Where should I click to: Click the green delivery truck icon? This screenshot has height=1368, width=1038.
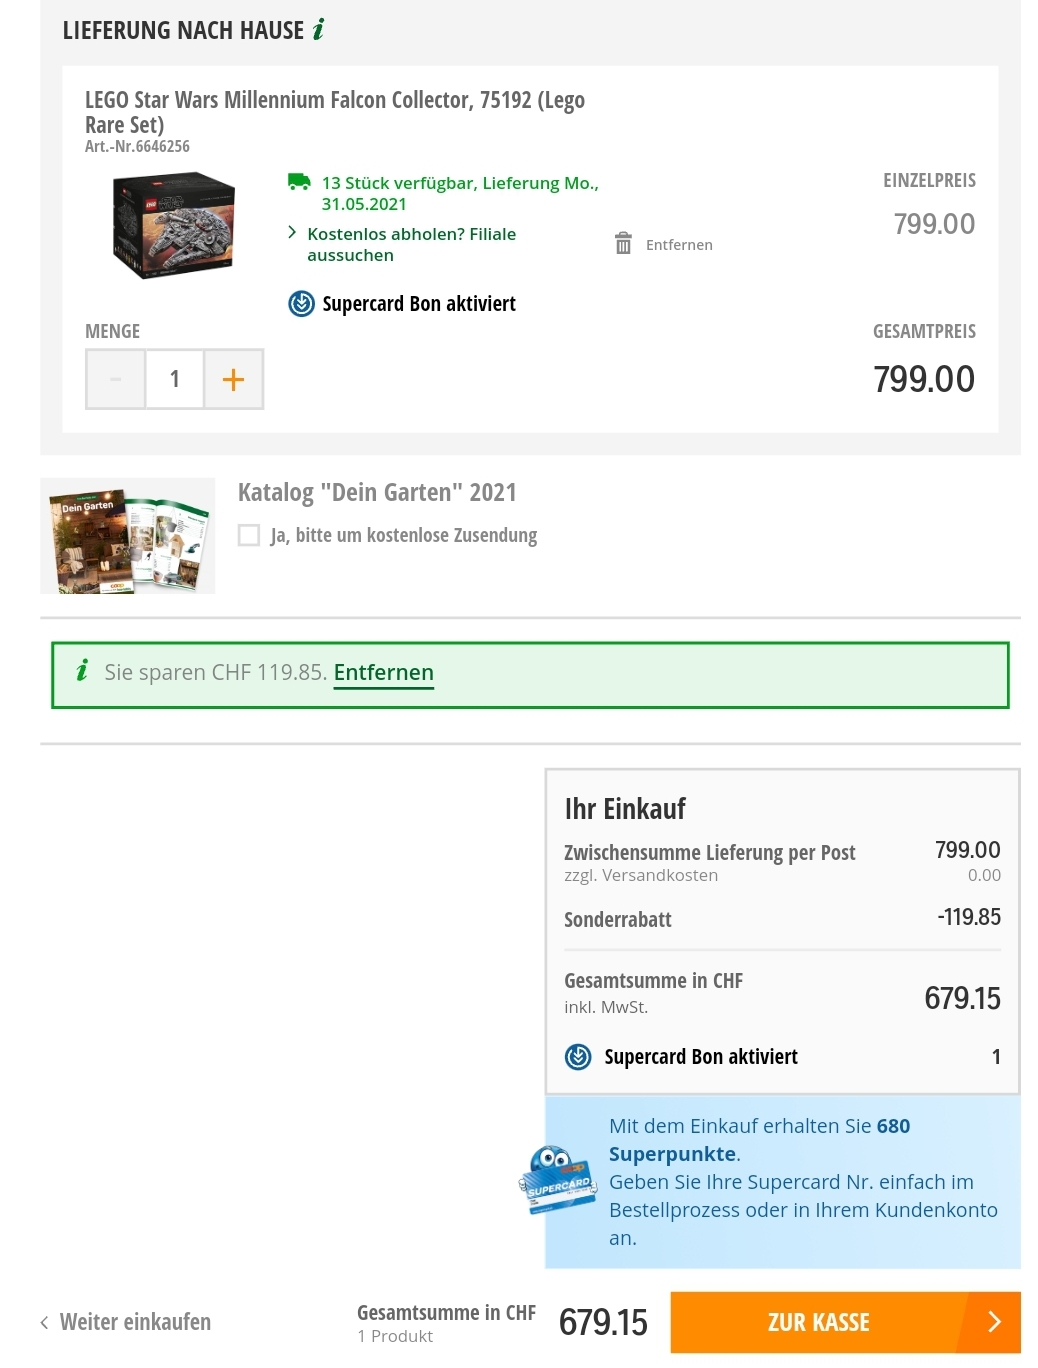pyautogui.click(x=299, y=182)
